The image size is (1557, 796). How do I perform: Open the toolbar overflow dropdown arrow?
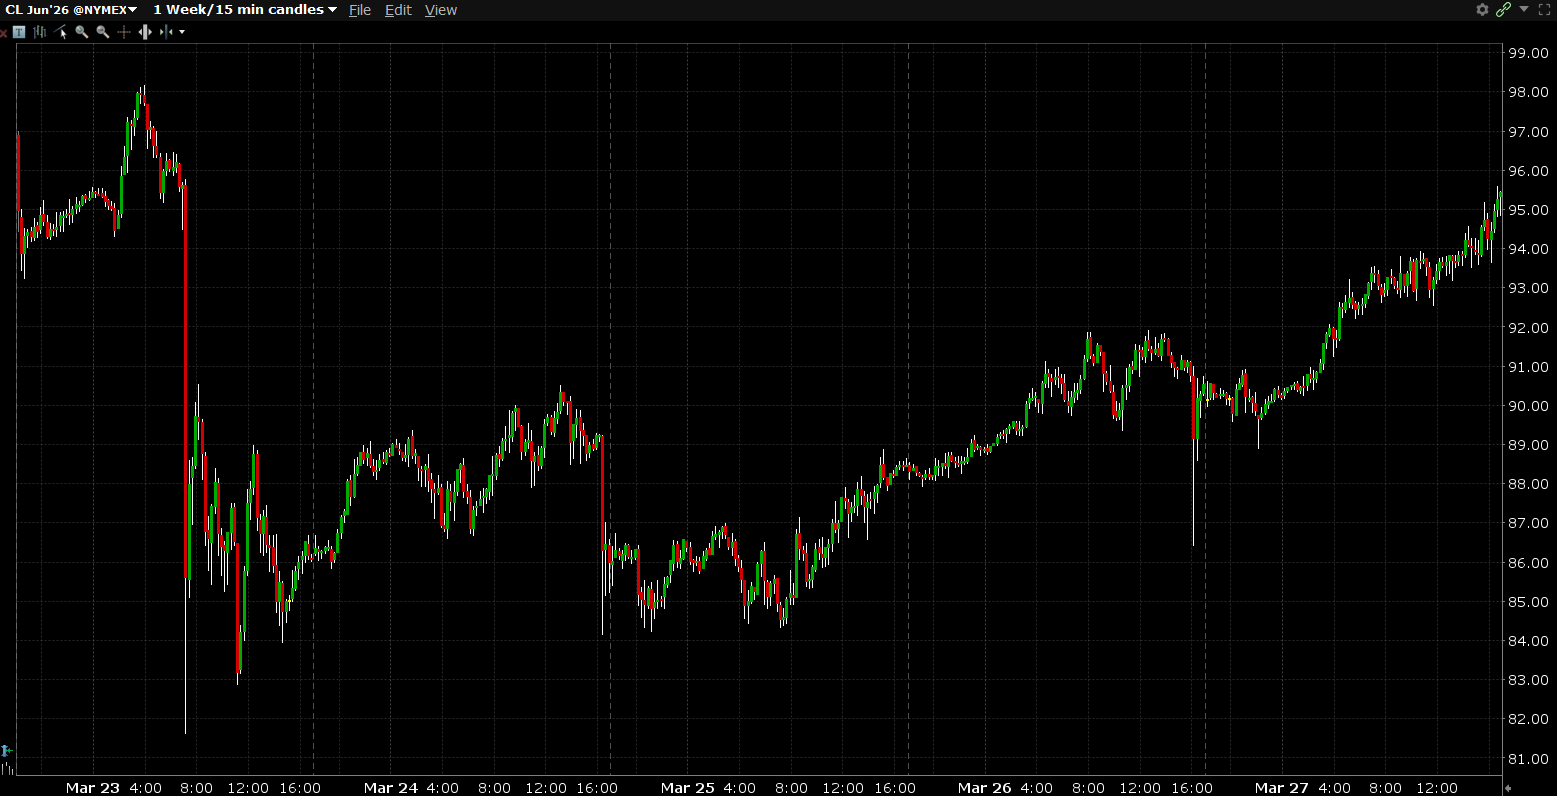pyautogui.click(x=182, y=32)
